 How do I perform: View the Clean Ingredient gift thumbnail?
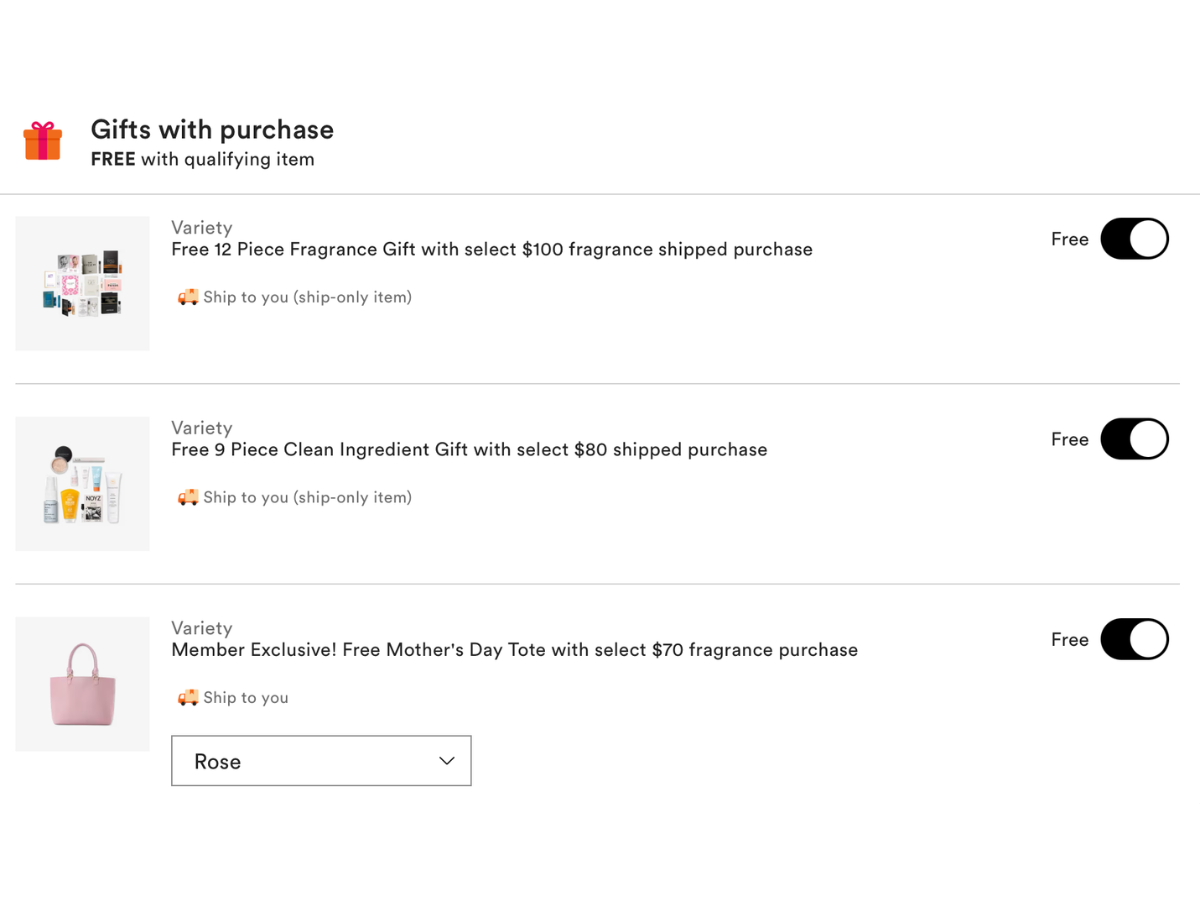(82, 483)
